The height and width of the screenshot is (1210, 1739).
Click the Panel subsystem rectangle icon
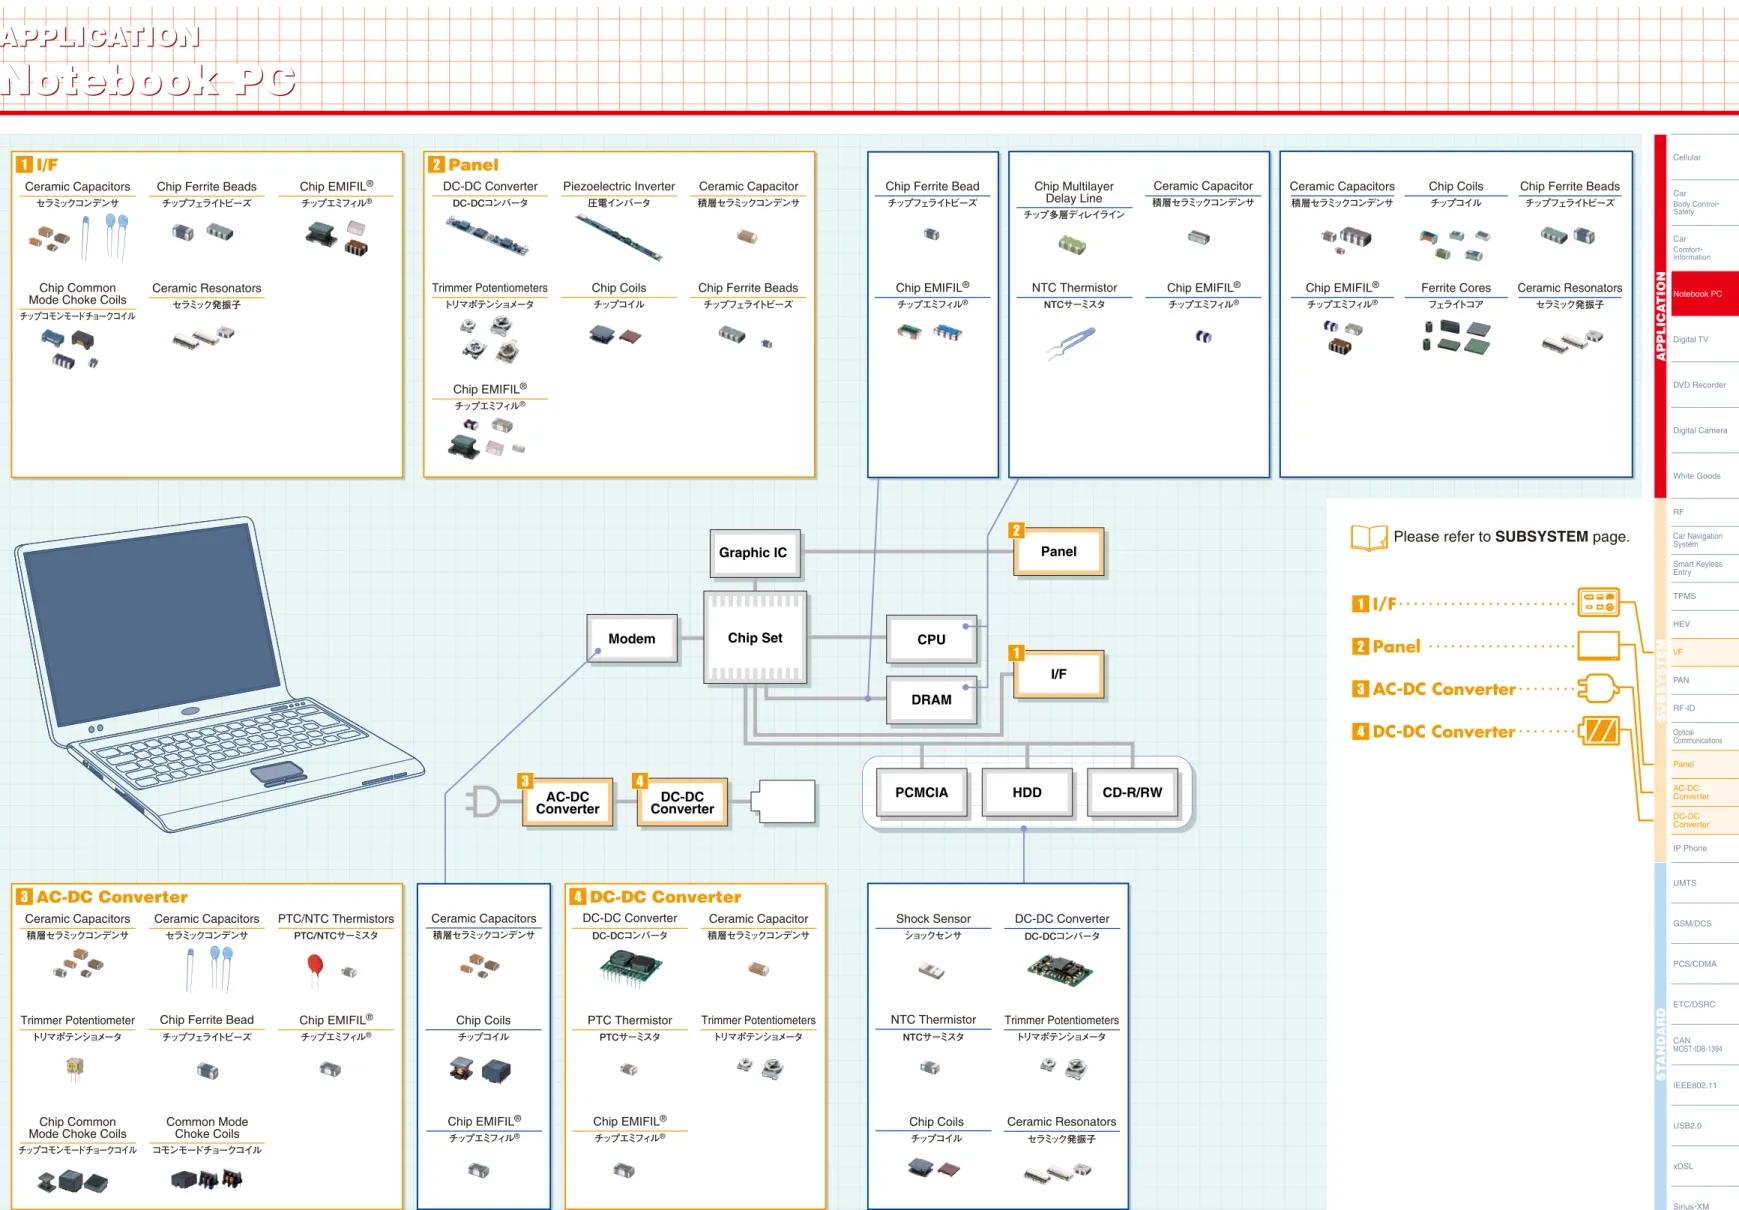1598,645
